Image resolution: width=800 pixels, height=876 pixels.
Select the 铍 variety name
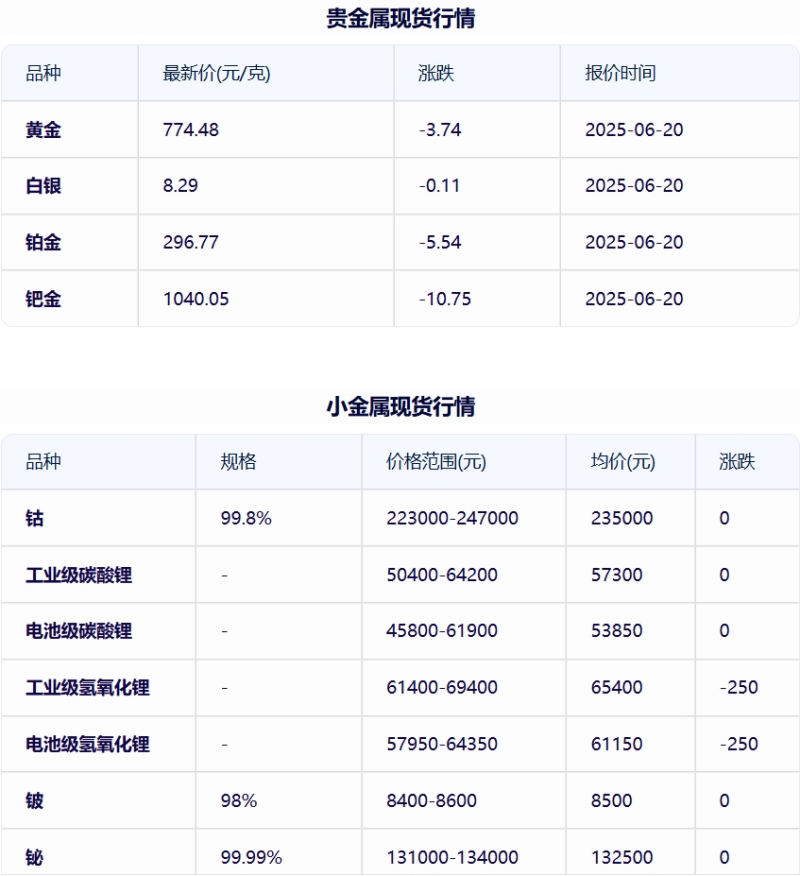point(34,801)
